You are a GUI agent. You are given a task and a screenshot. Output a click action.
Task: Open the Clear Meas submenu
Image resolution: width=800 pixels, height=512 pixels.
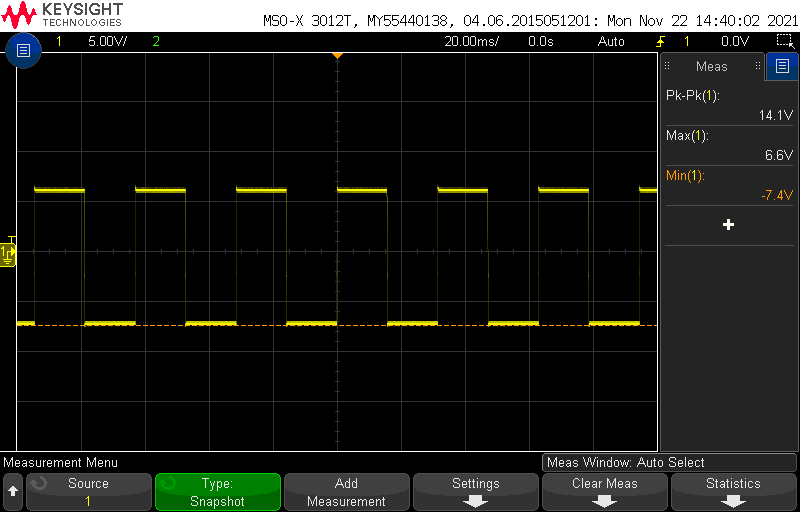[x=604, y=492]
